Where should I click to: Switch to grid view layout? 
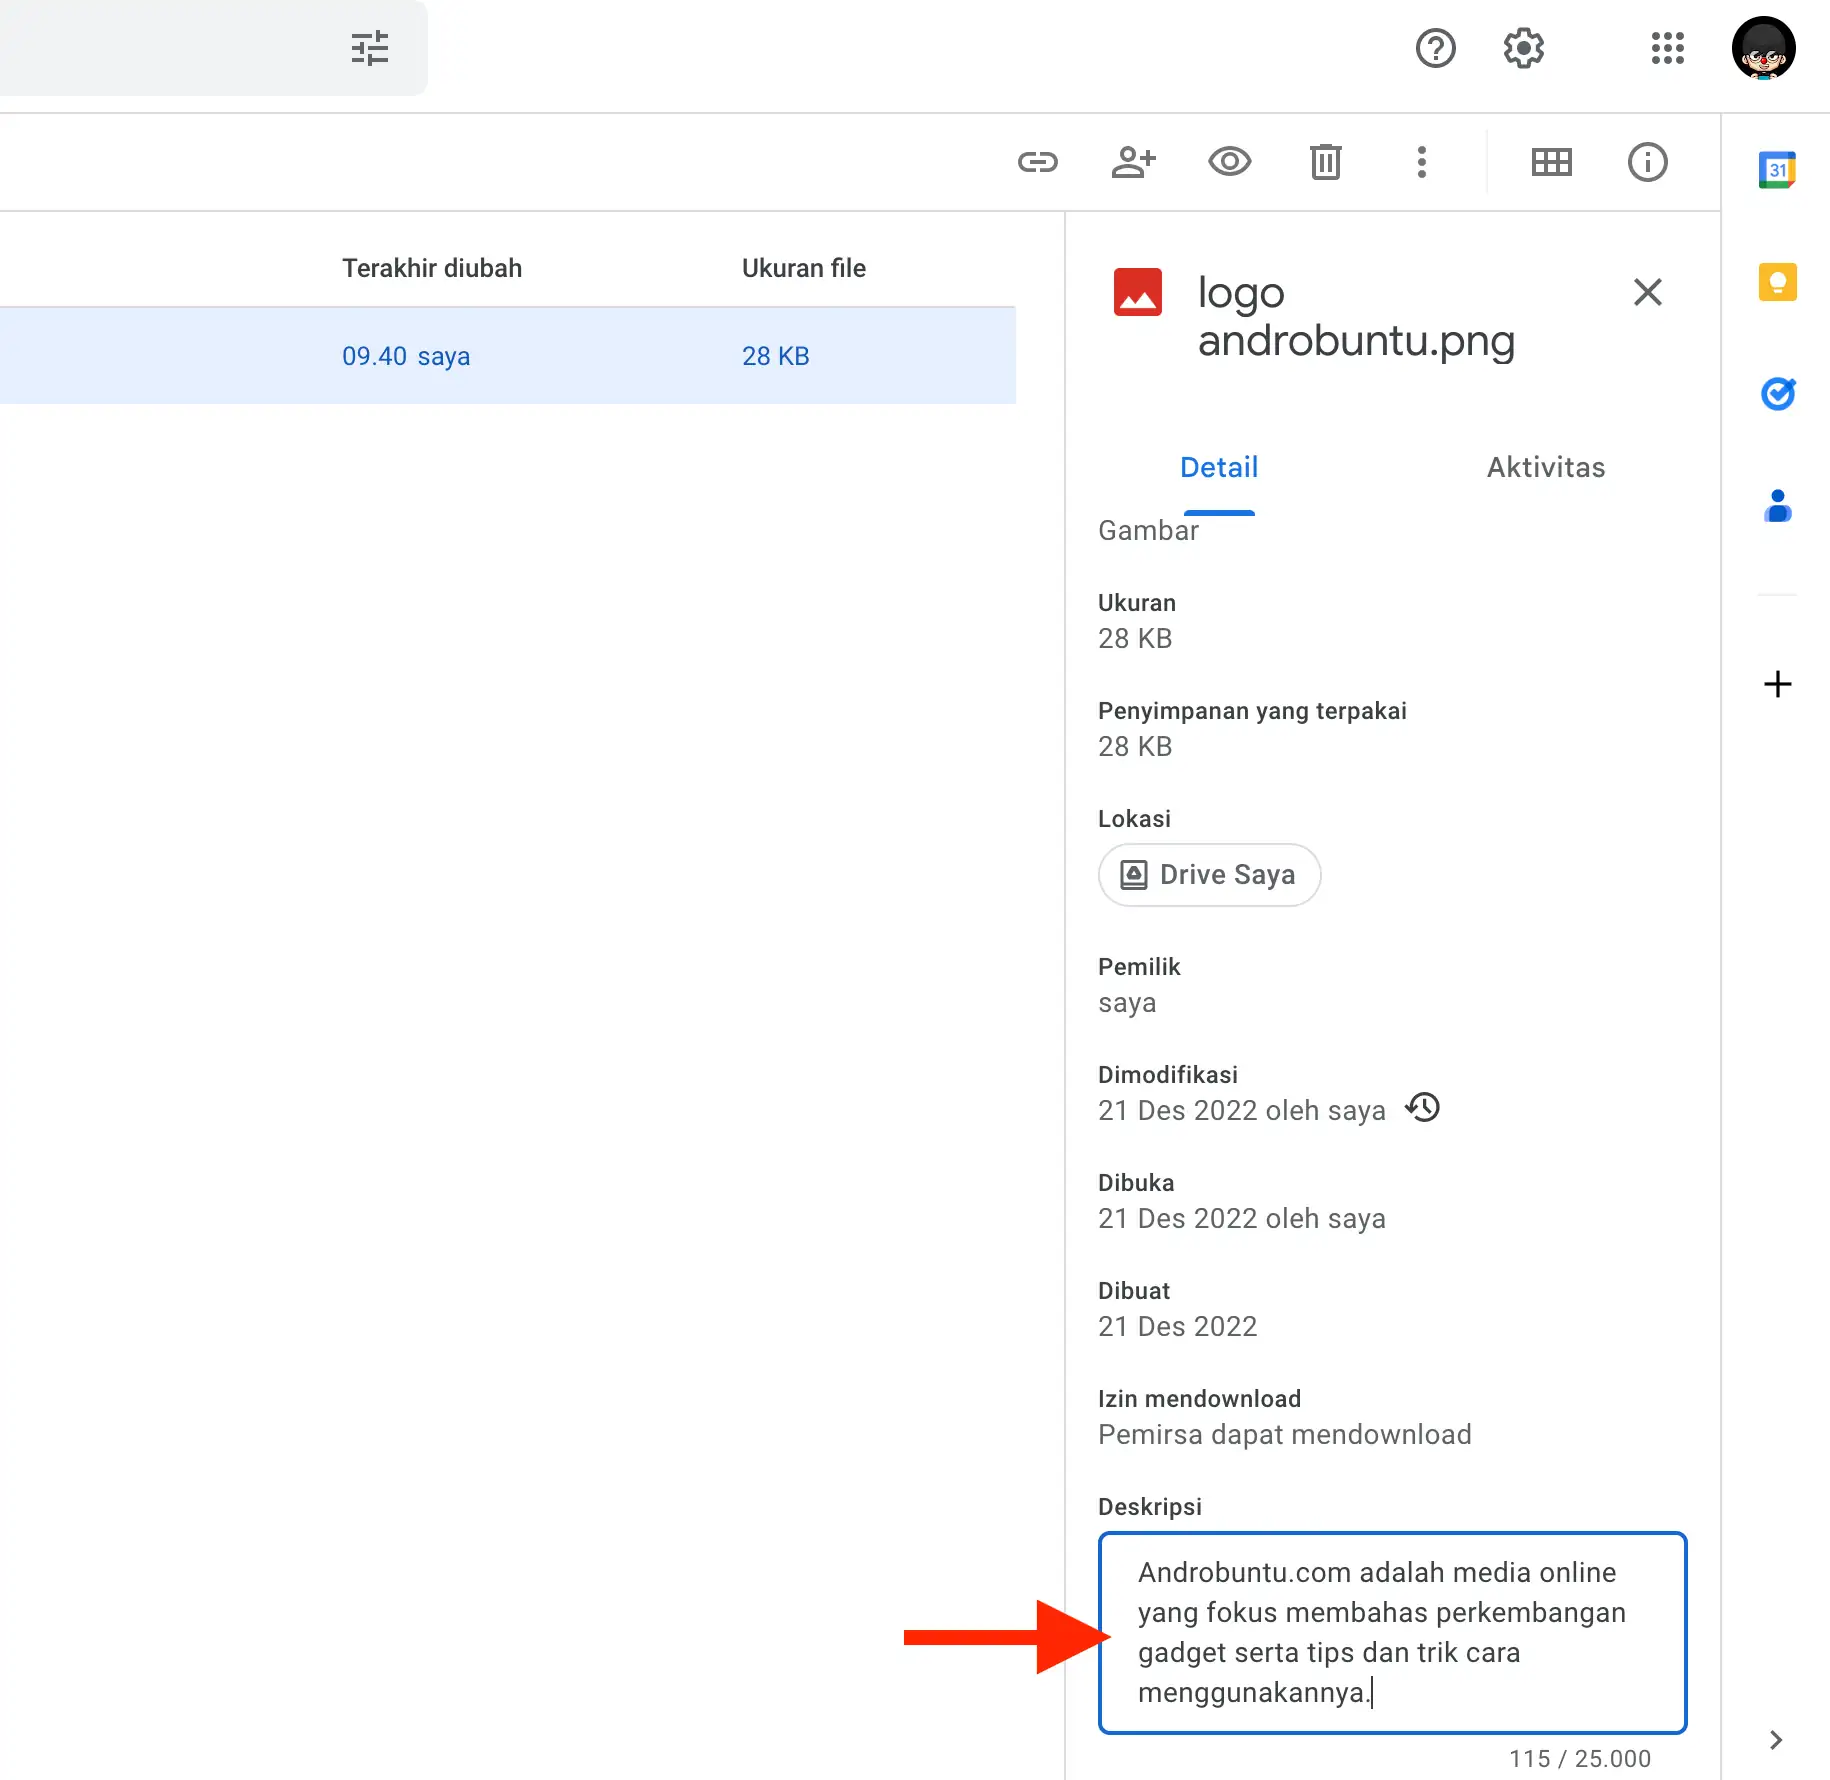pyautogui.click(x=1551, y=162)
